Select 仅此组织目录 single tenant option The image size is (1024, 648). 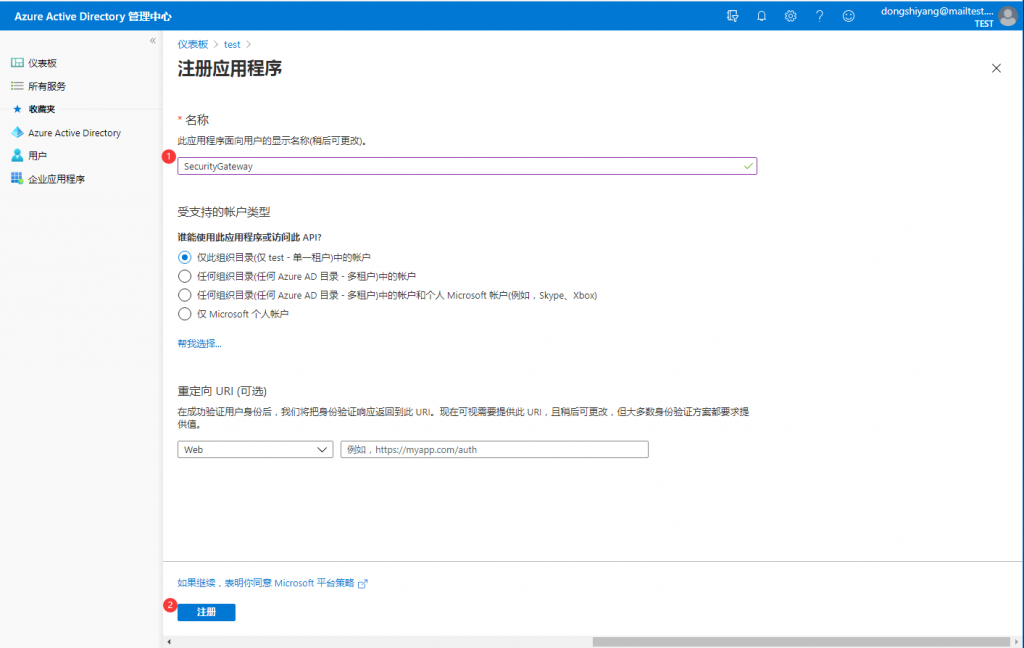click(185, 257)
